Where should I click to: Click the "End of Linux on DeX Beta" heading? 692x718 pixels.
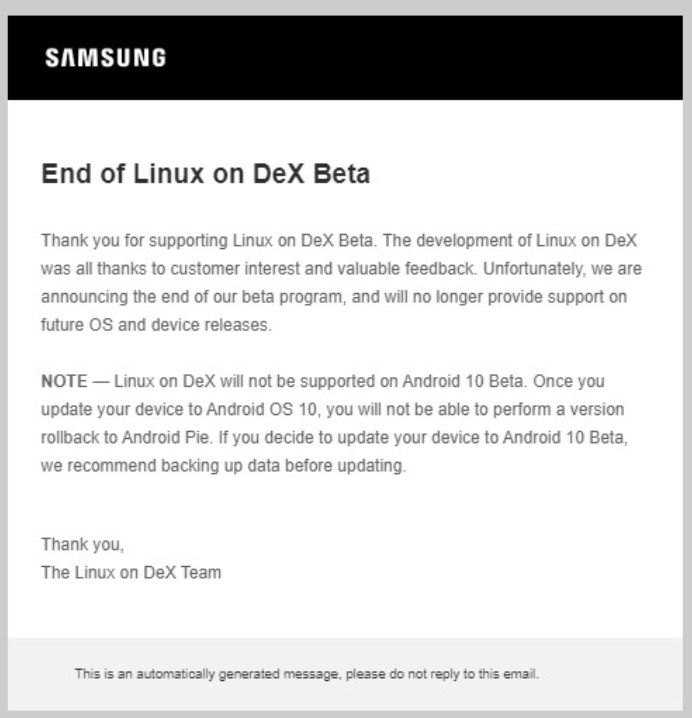point(205,174)
